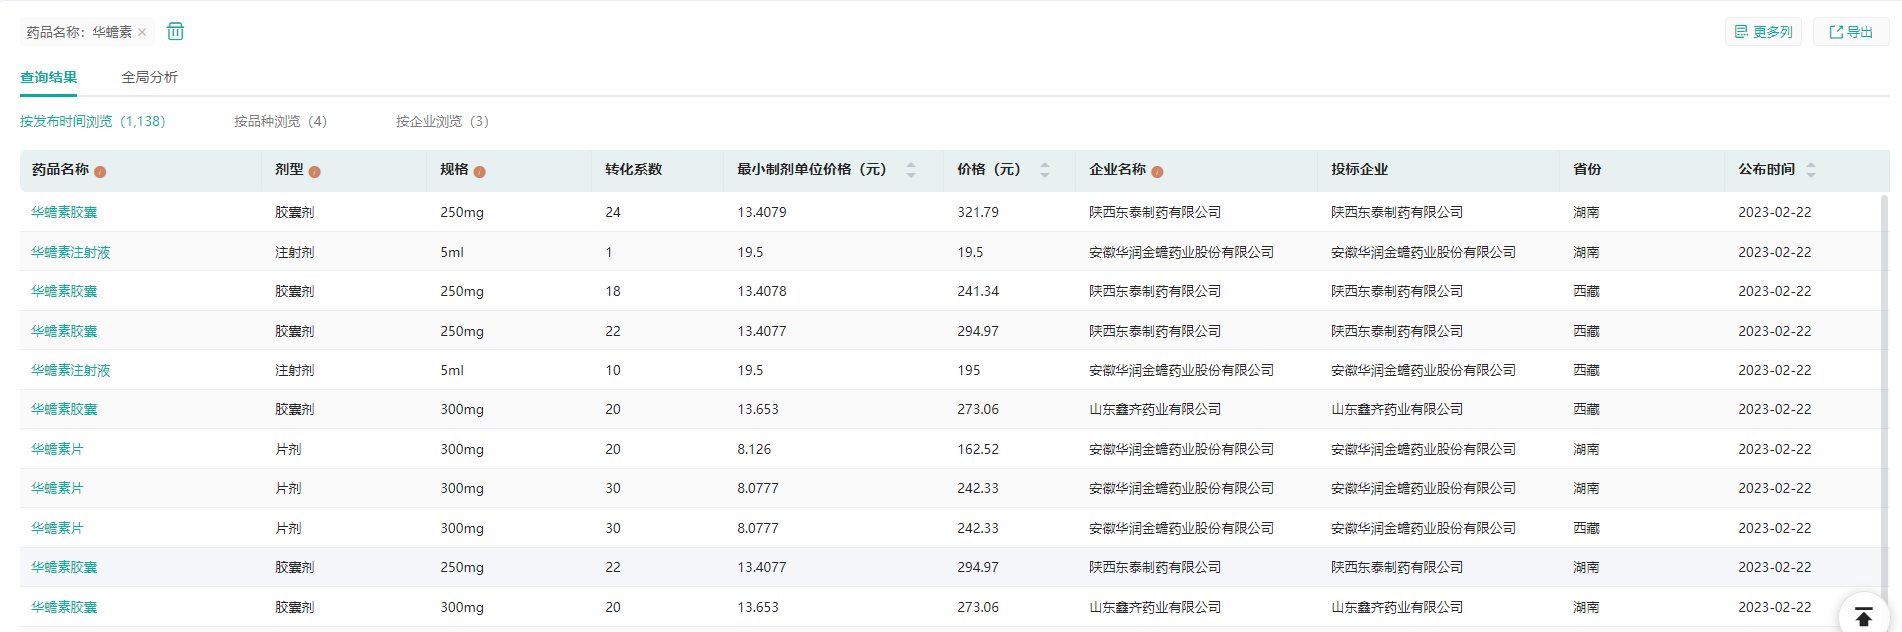Click the back-to-top arrow button
Viewport: 1902px width, 632px height.
(1863, 616)
